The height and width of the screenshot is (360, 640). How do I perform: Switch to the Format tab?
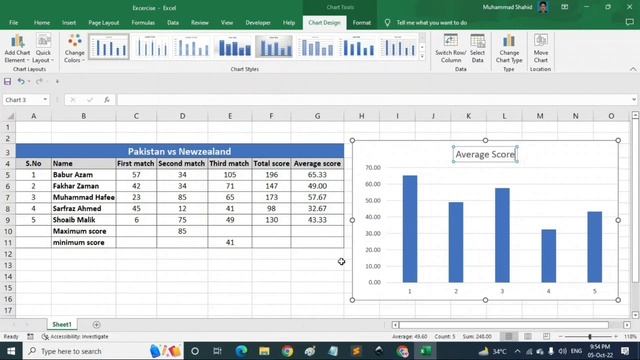click(362, 23)
